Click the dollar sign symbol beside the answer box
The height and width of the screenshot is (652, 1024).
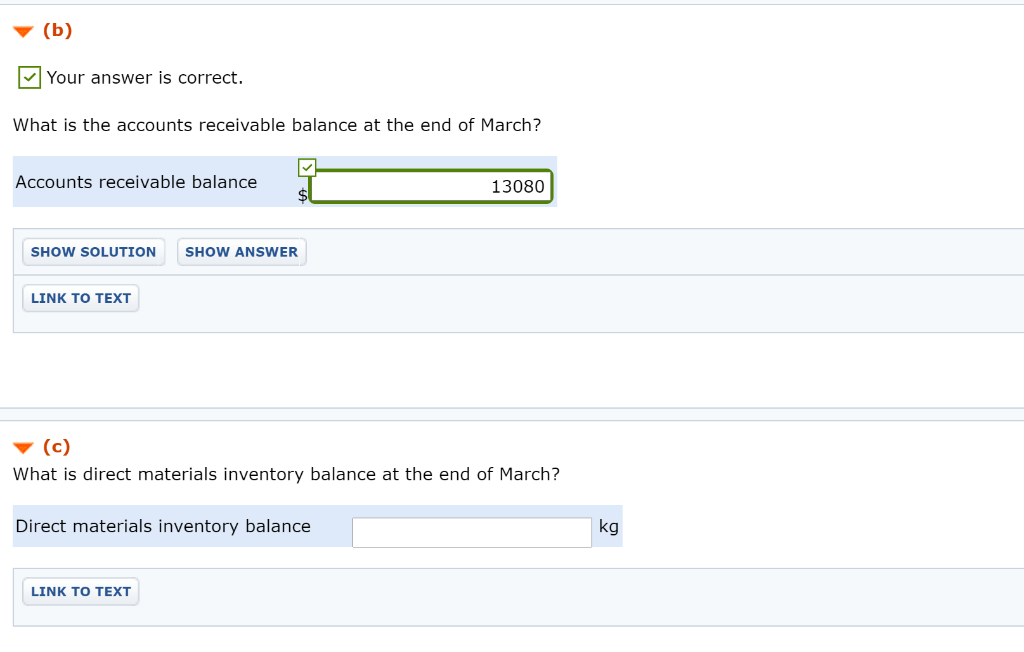pos(301,196)
